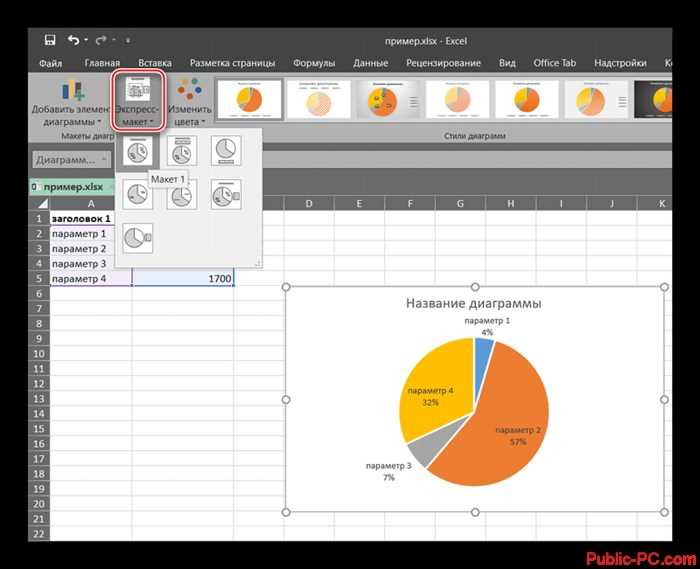700x569 pixels.
Task: Select the sixth layout icon with legend
Action: coord(226,195)
